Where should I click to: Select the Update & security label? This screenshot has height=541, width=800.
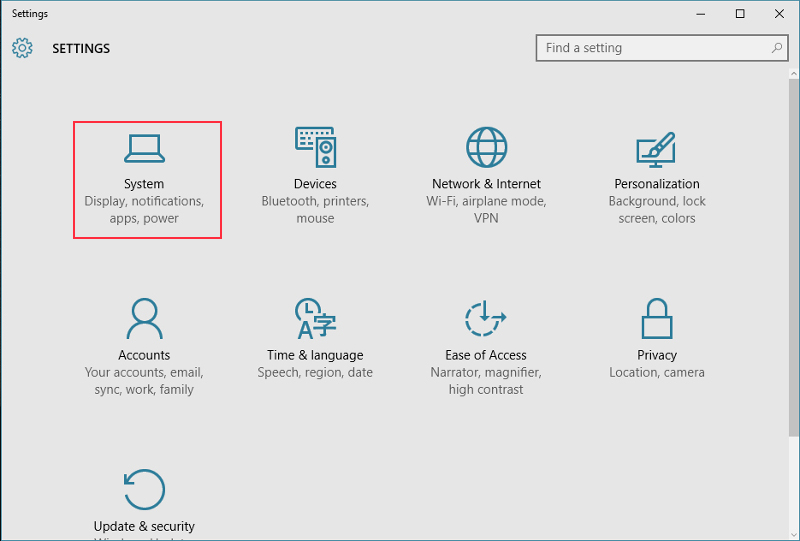point(144,526)
